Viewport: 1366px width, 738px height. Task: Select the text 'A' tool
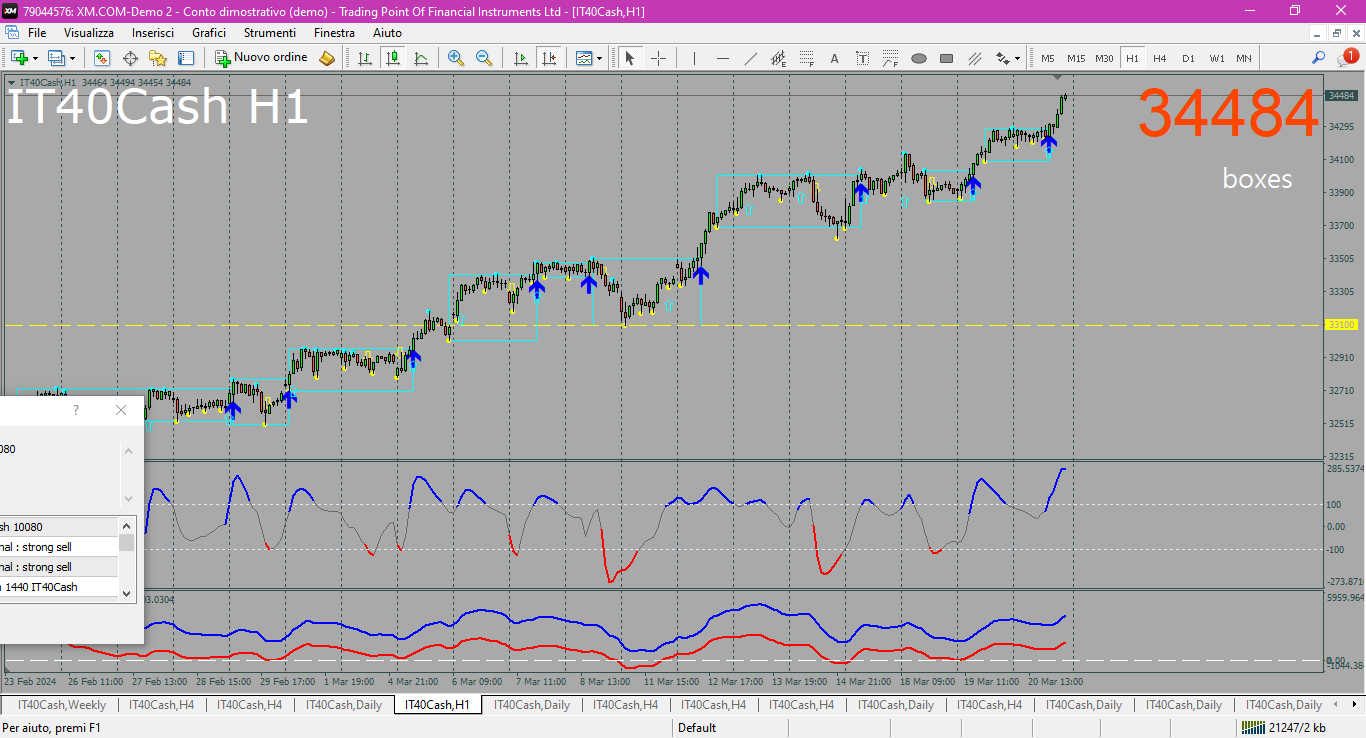point(834,58)
